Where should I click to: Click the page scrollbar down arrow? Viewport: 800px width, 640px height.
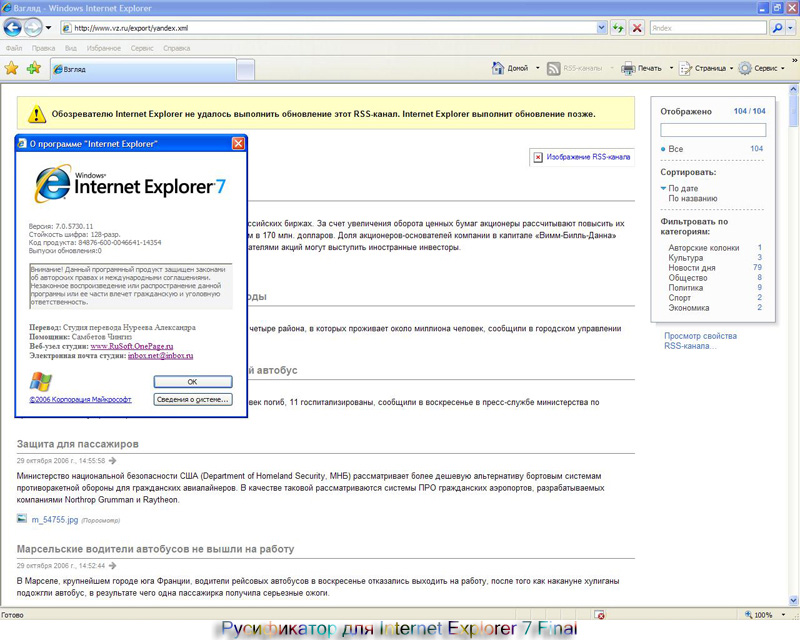[793, 601]
